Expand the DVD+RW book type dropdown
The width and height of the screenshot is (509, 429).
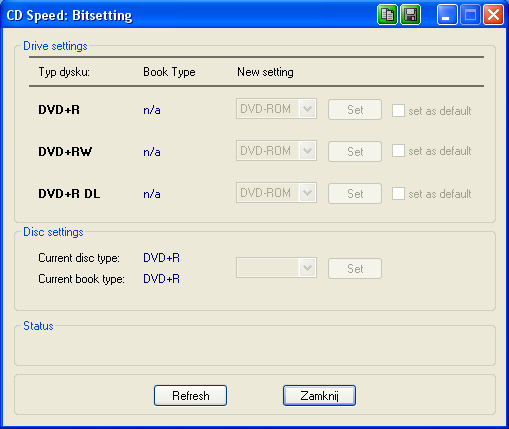tap(276, 151)
